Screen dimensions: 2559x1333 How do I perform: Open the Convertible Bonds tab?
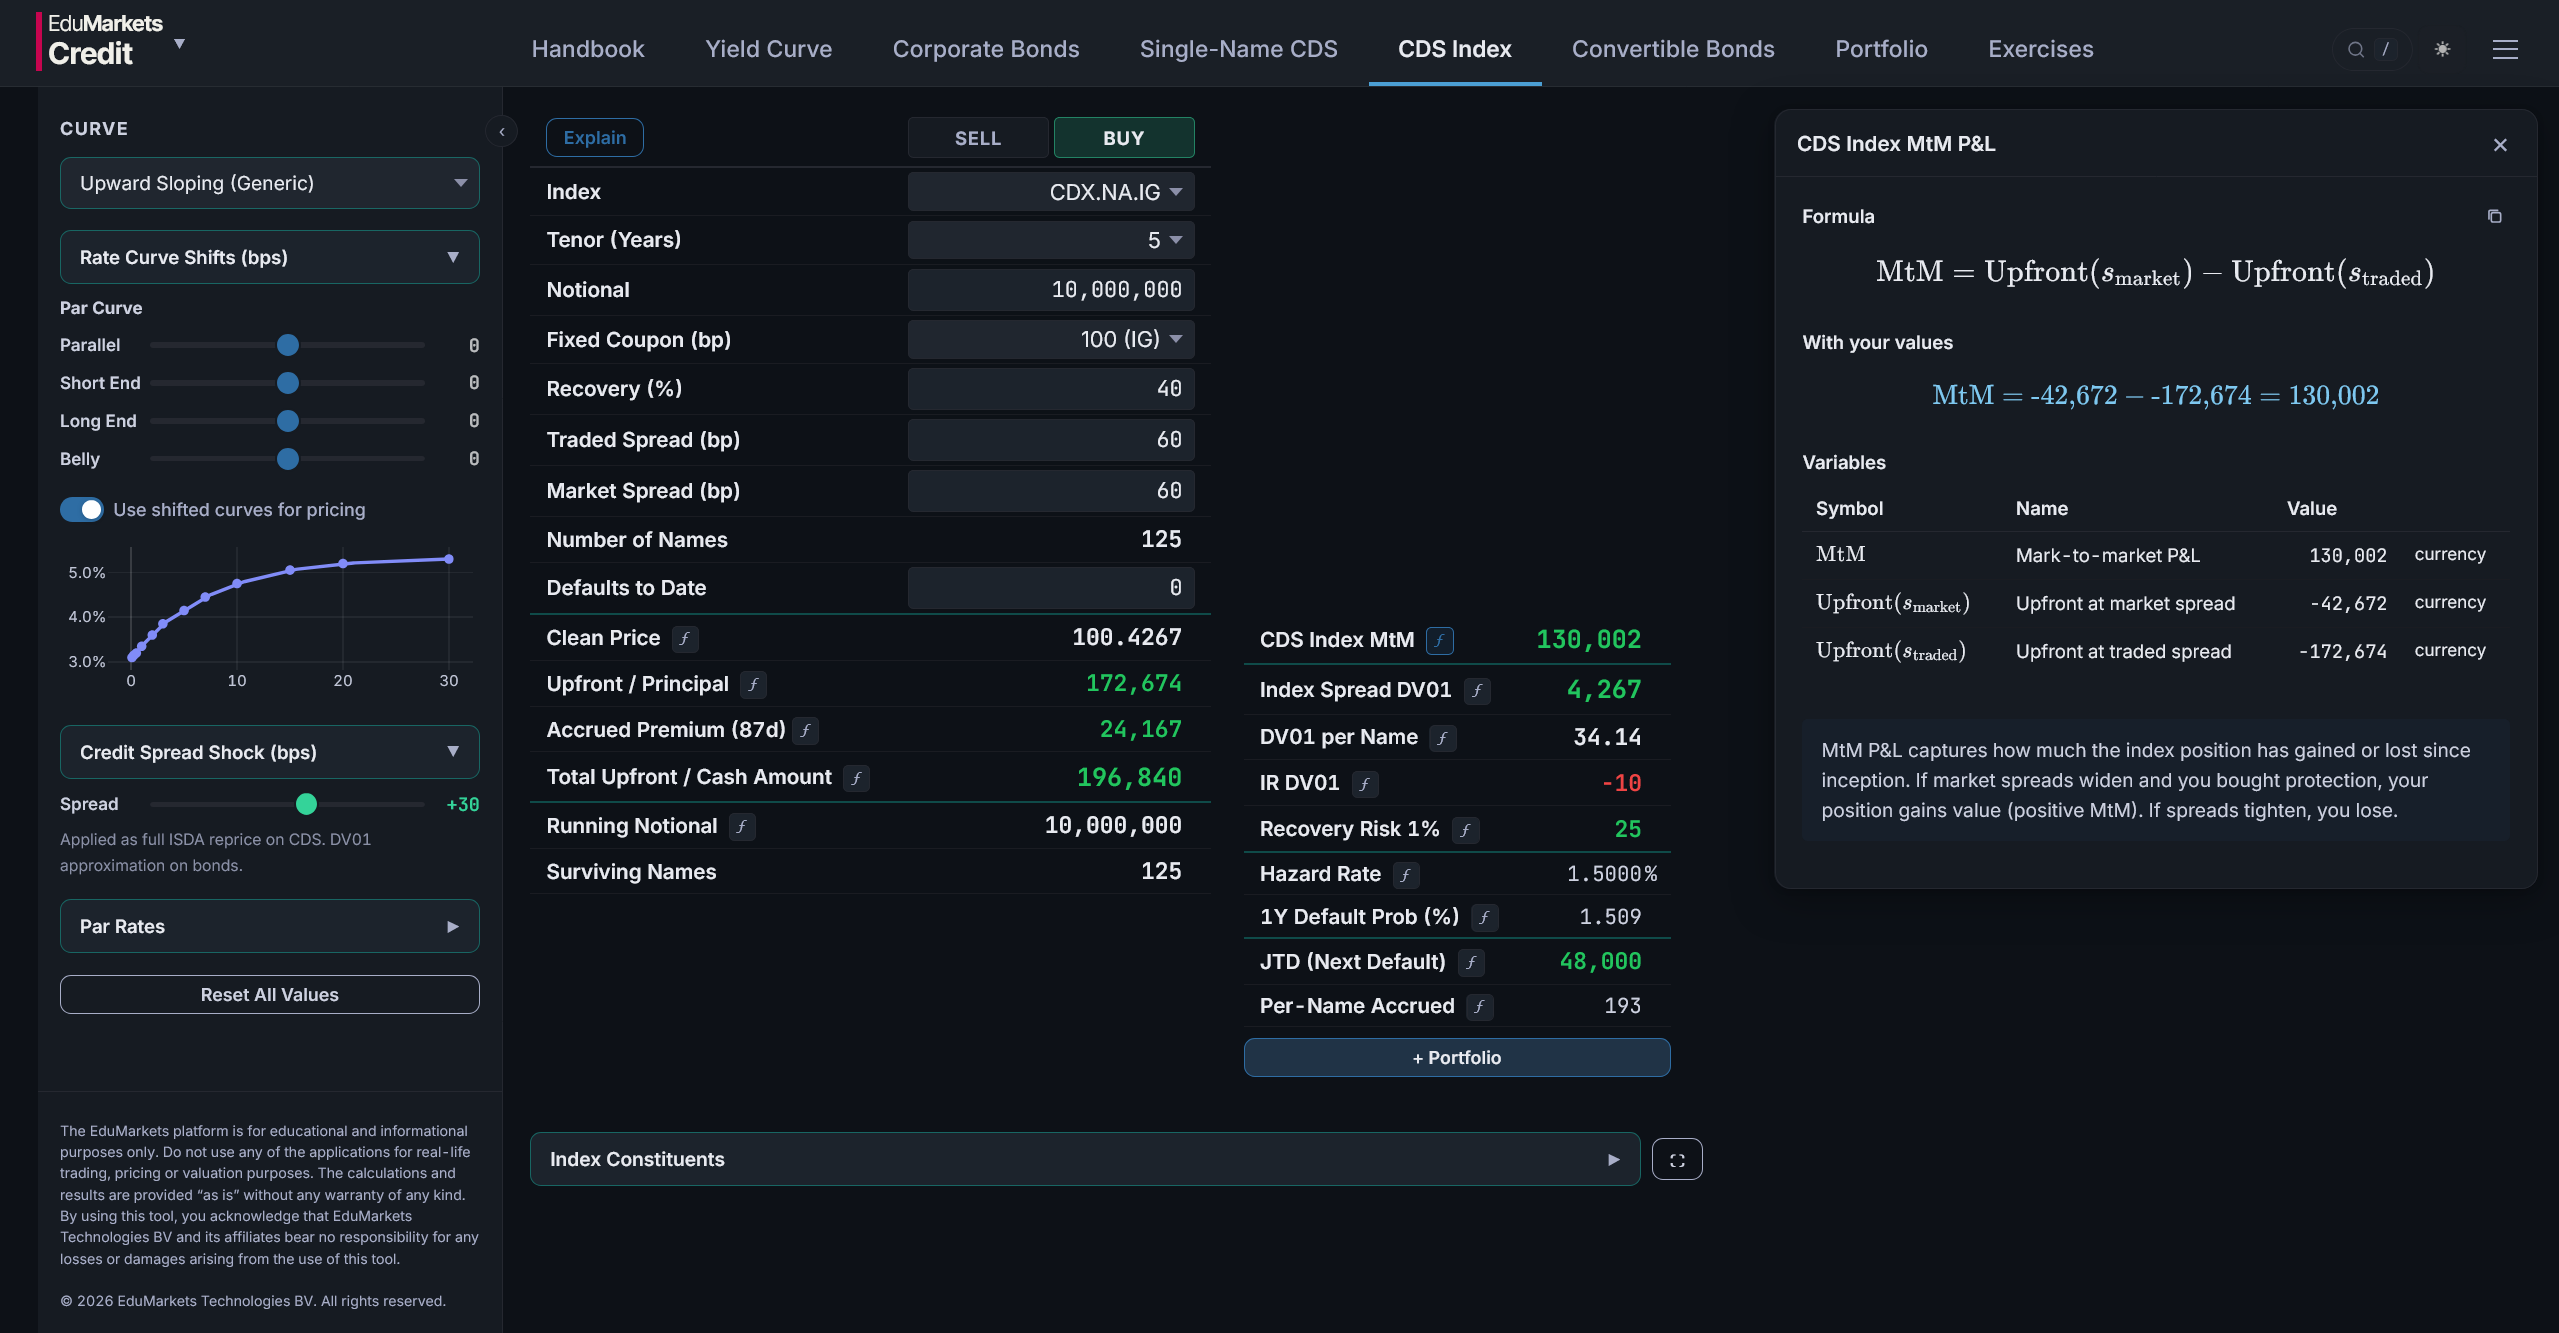(1673, 49)
